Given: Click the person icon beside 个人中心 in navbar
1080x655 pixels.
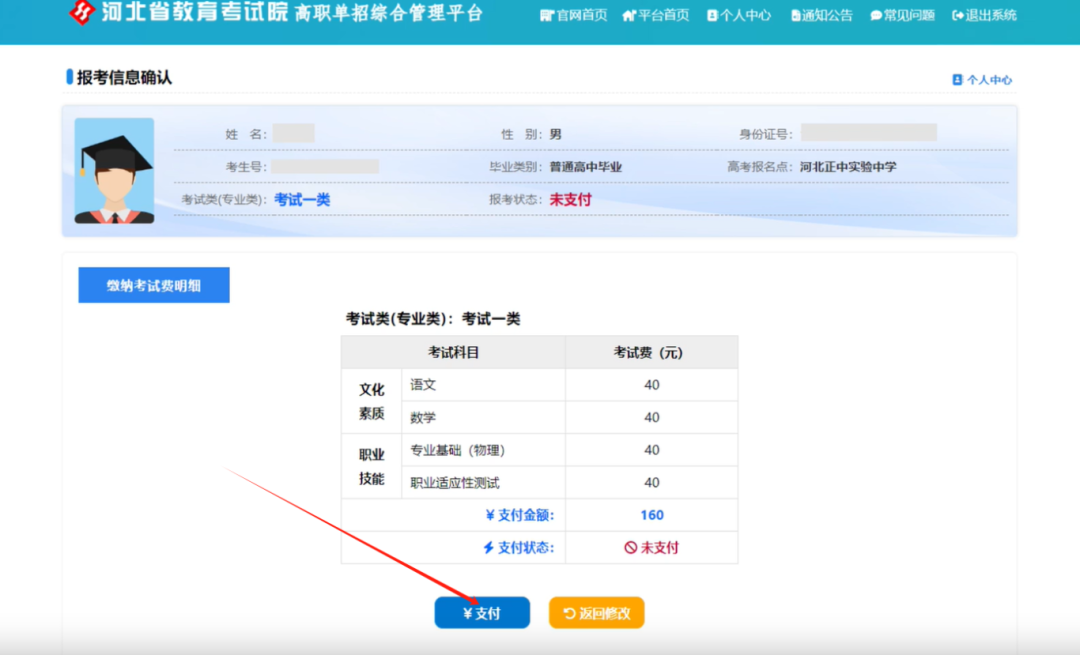Looking at the screenshot, I should click(x=710, y=15).
